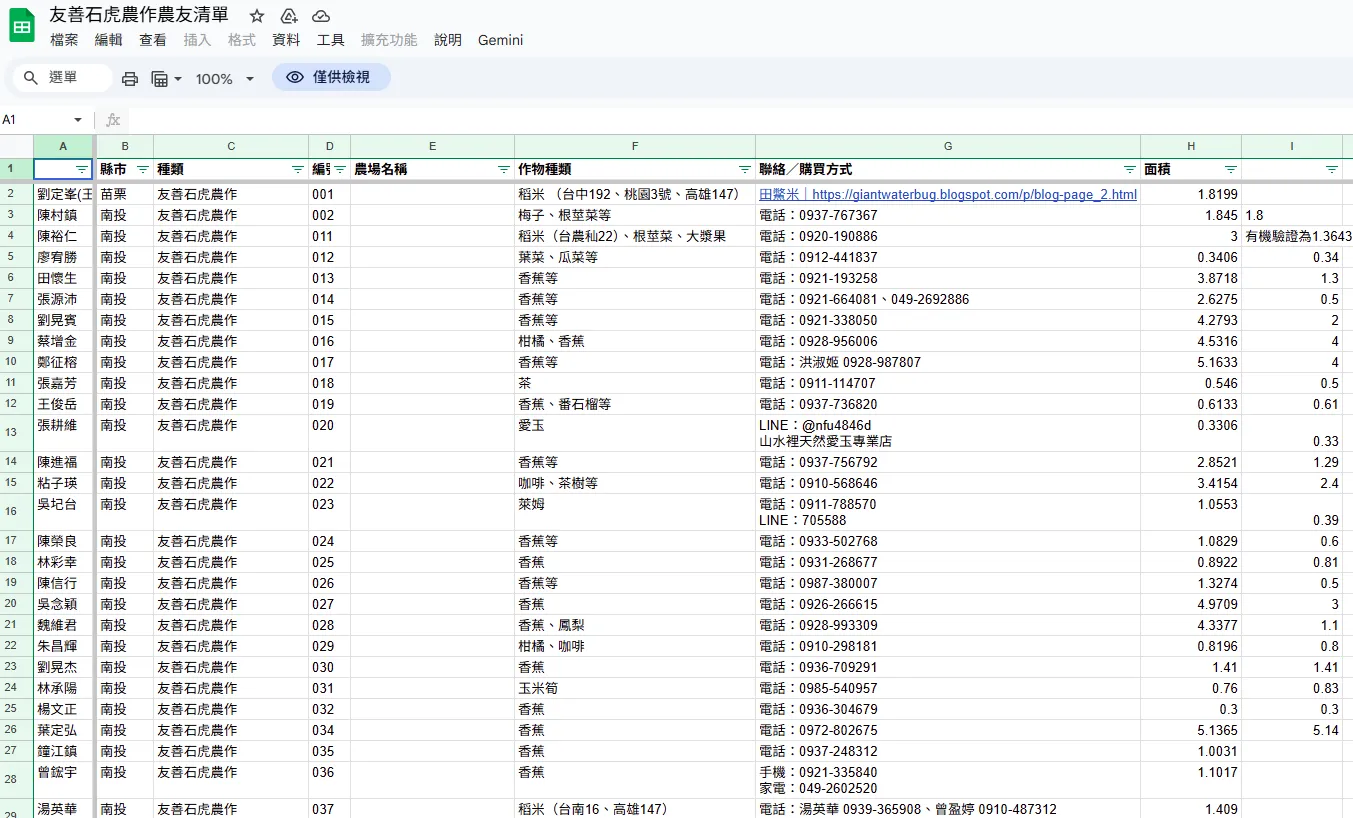Open the 作物種類 column filter
This screenshot has width=1353, height=818.
click(744, 169)
